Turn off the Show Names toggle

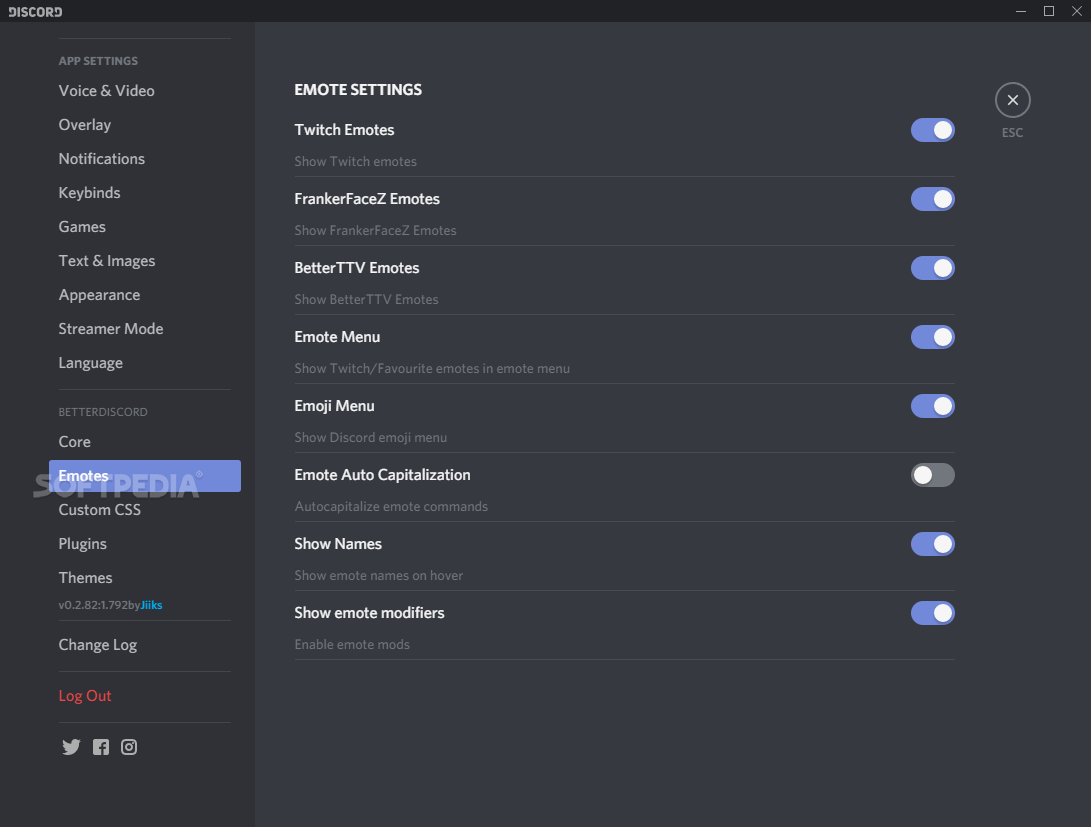[x=932, y=544]
